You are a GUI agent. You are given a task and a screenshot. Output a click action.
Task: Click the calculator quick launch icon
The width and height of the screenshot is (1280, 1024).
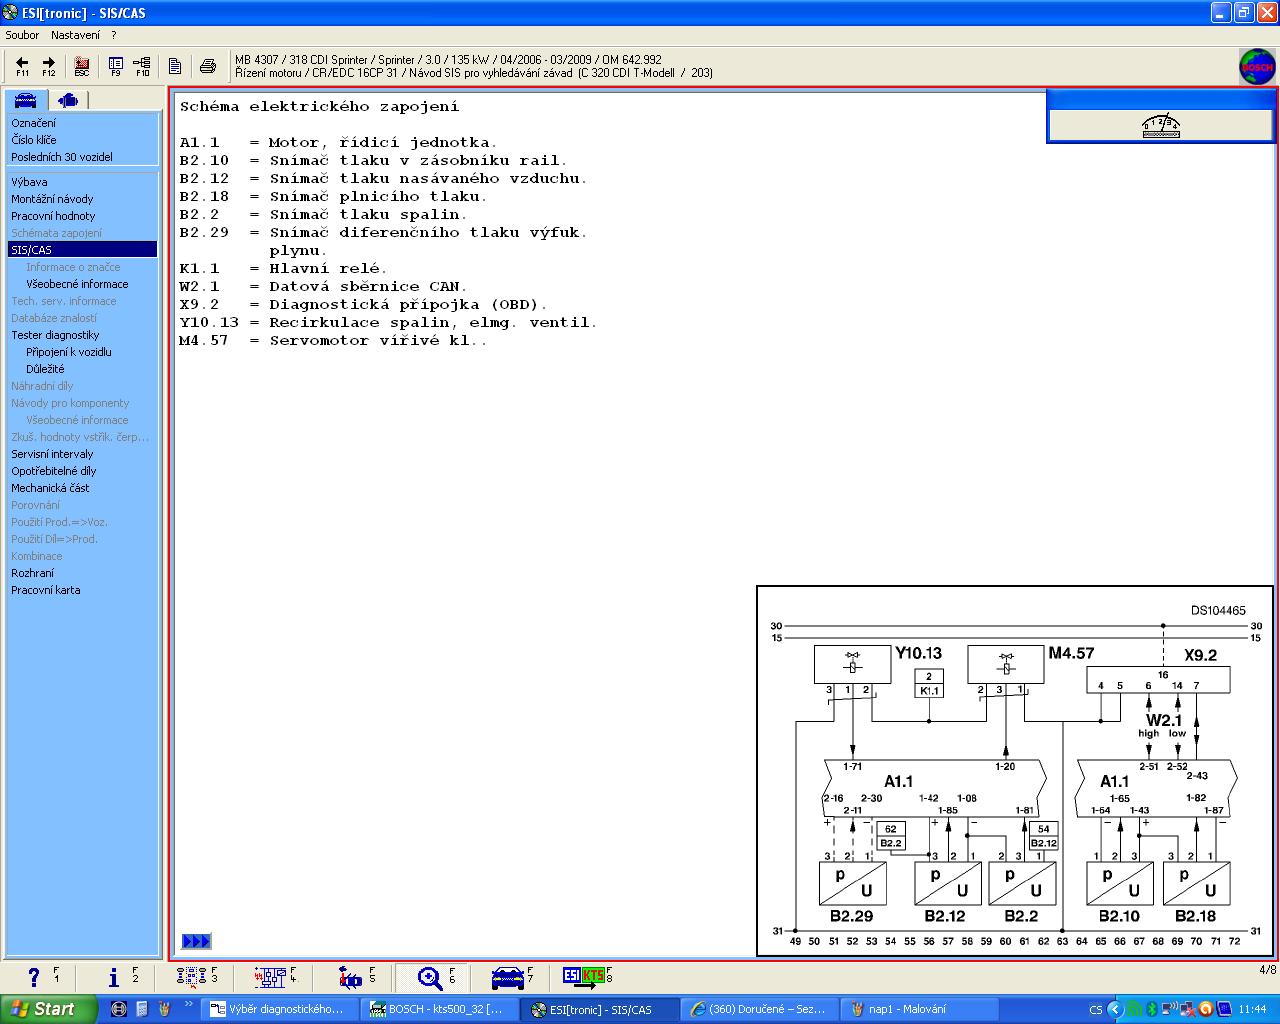coord(142,1009)
